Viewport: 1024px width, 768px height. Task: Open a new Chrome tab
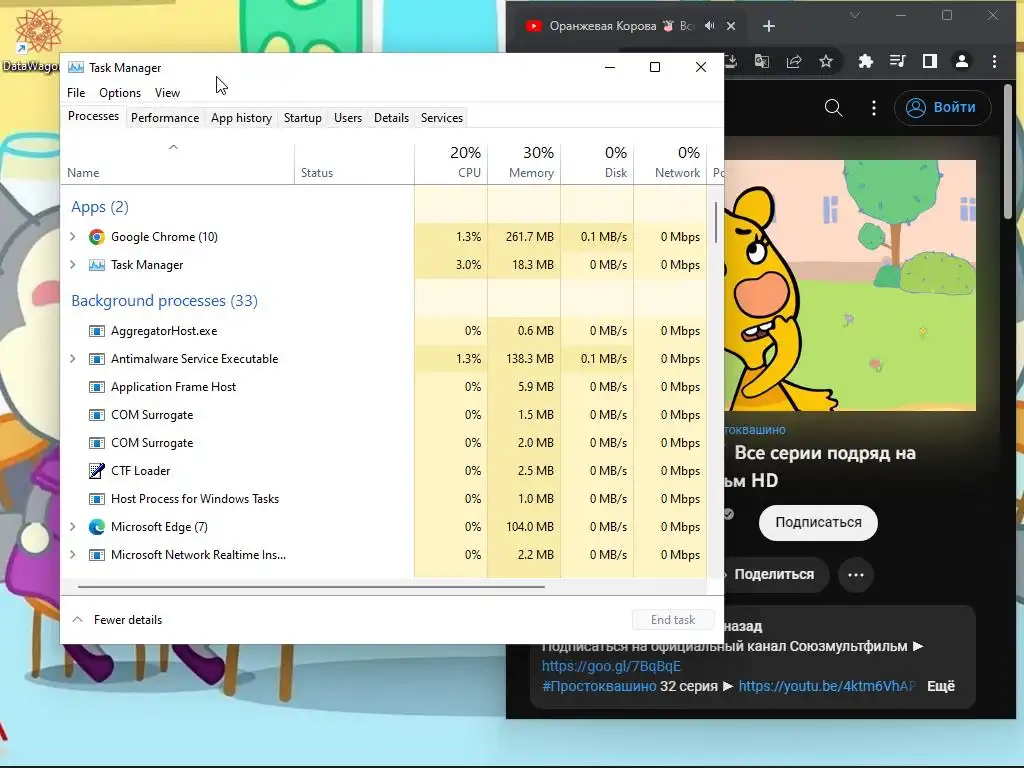click(769, 26)
